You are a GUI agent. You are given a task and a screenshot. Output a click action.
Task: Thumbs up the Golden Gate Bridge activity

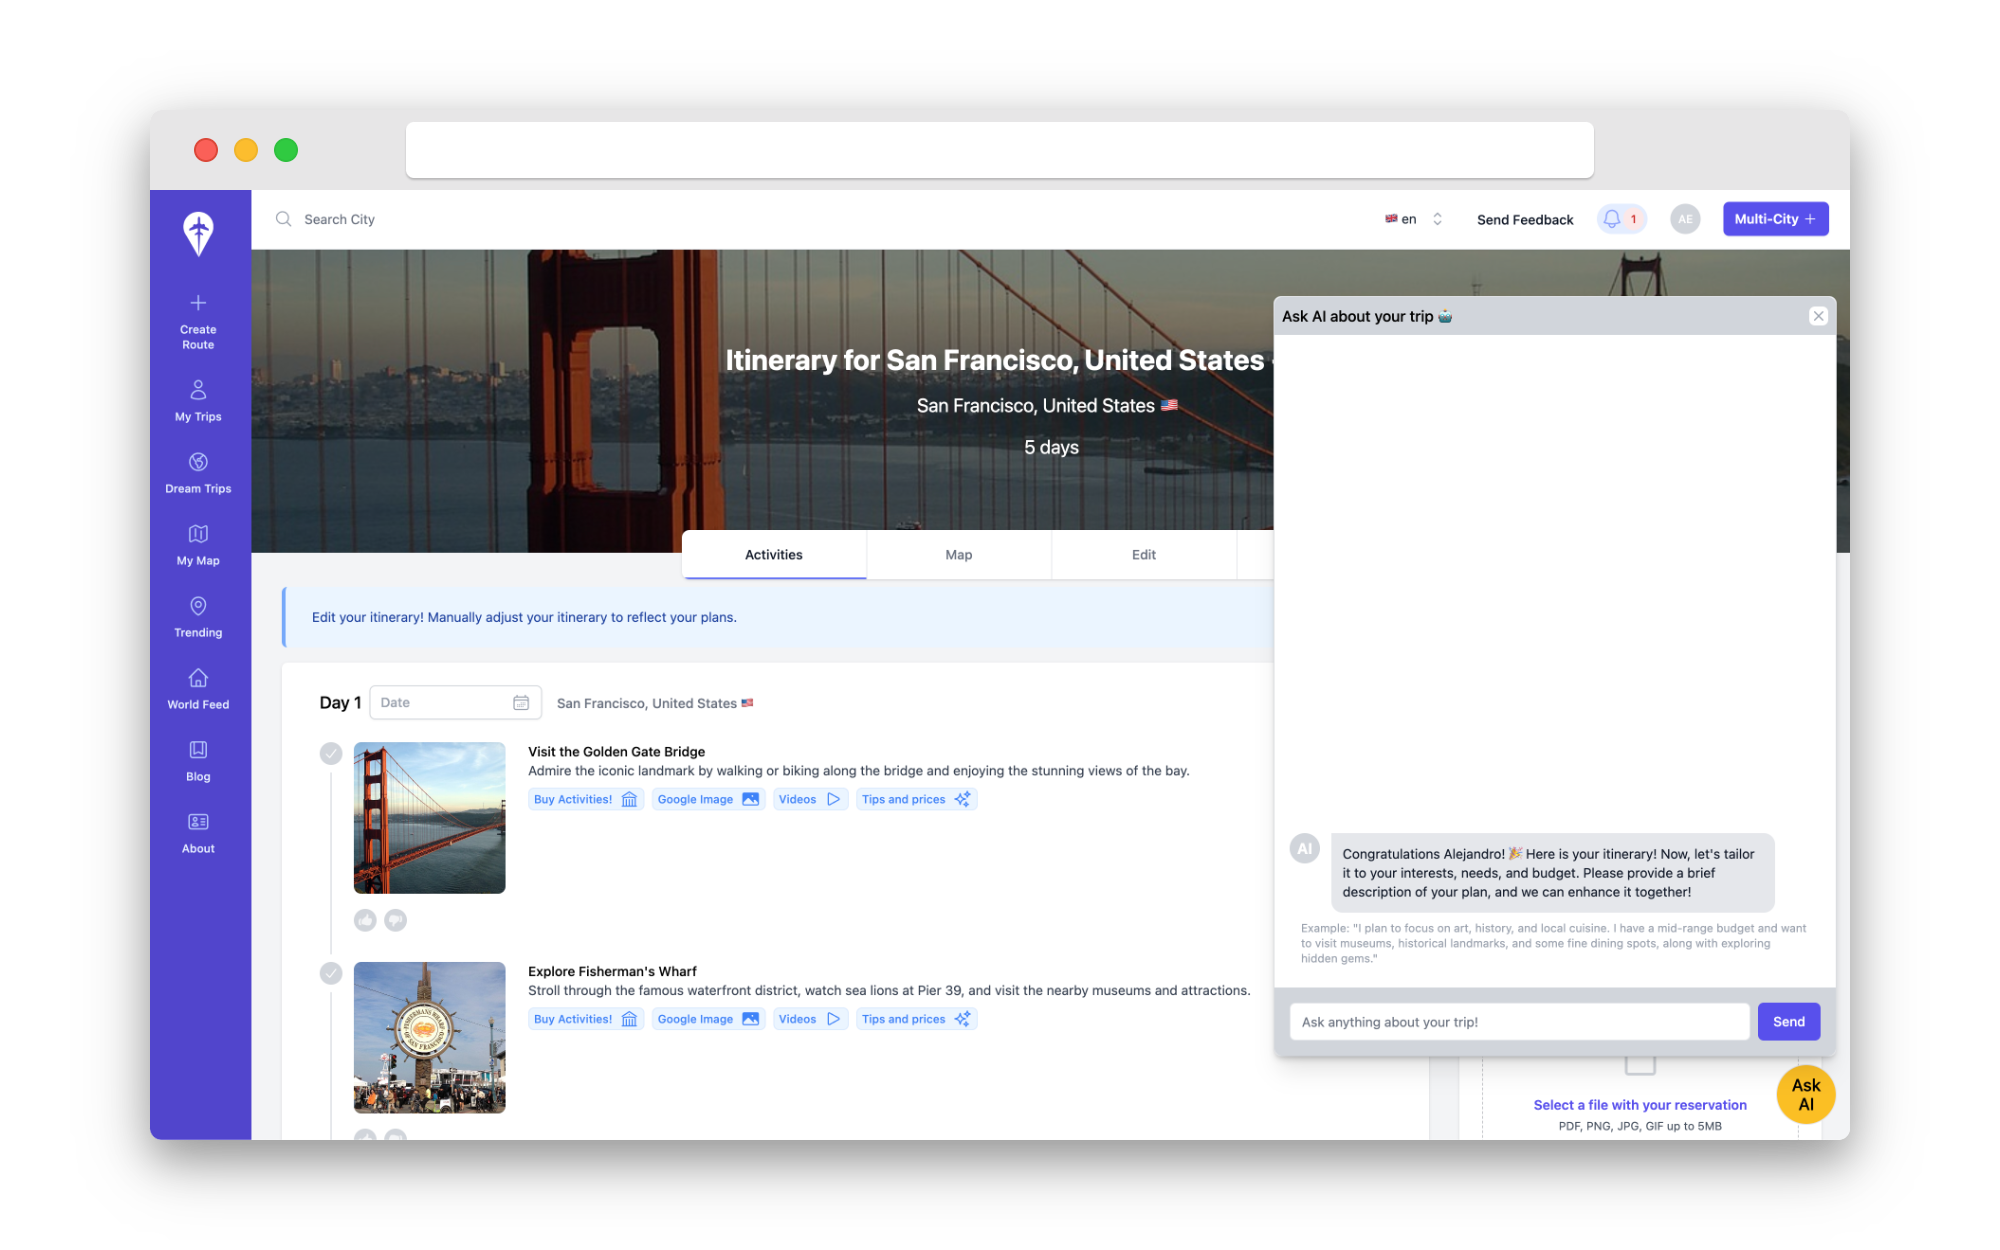pos(365,920)
